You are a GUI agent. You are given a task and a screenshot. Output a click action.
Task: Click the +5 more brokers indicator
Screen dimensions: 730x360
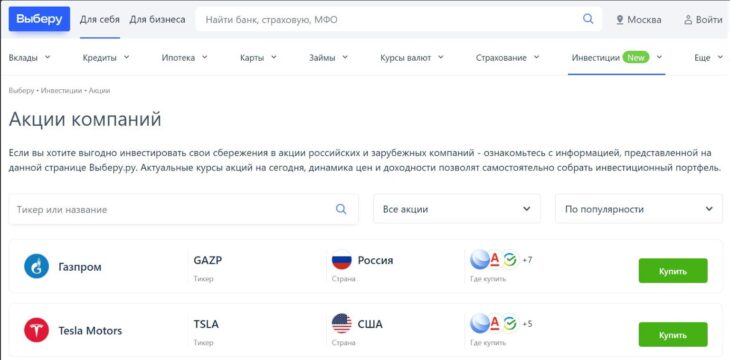[x=527, y=324]
